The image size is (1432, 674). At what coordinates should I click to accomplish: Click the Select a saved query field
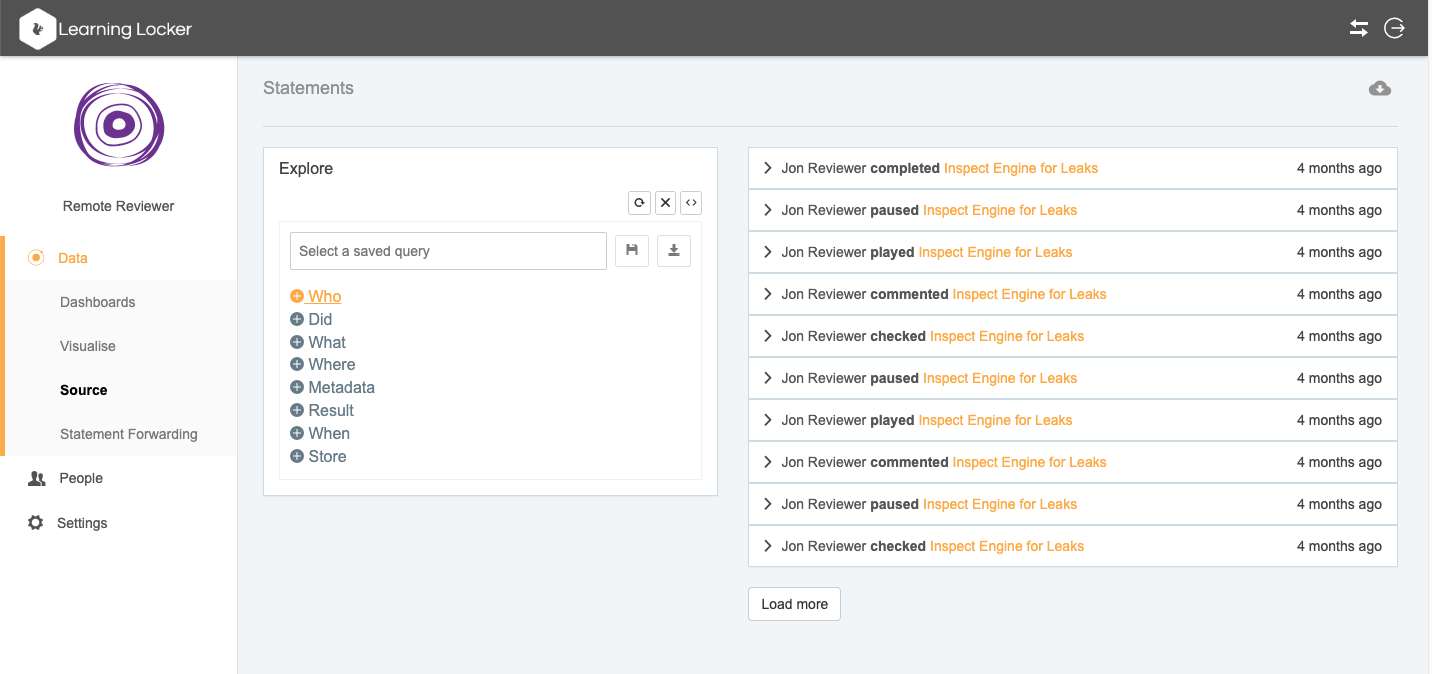pyautogui.click(x=448, y=251)
